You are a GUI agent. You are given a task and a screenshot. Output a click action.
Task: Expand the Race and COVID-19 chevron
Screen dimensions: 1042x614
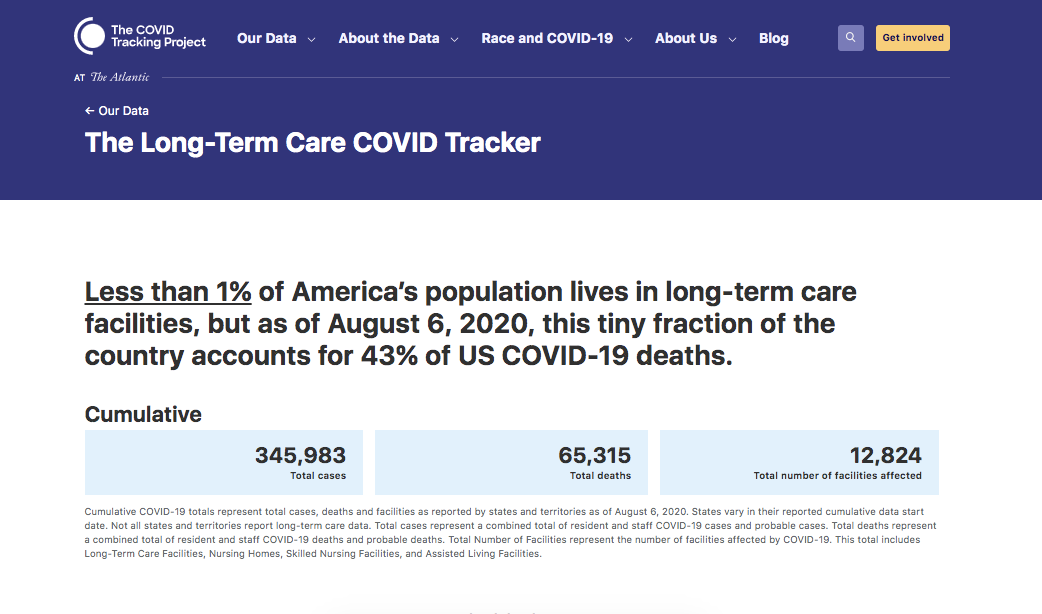(628, 40)
